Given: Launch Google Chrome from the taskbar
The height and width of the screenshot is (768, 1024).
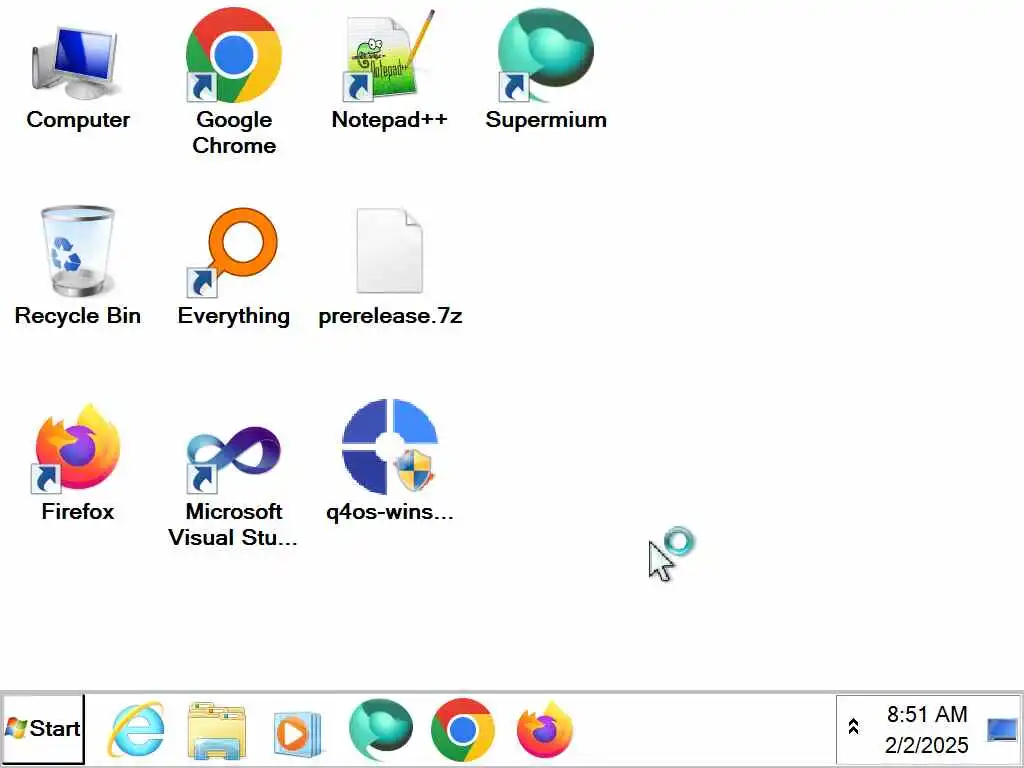Looking at the screenshot, I should point(463,729).
